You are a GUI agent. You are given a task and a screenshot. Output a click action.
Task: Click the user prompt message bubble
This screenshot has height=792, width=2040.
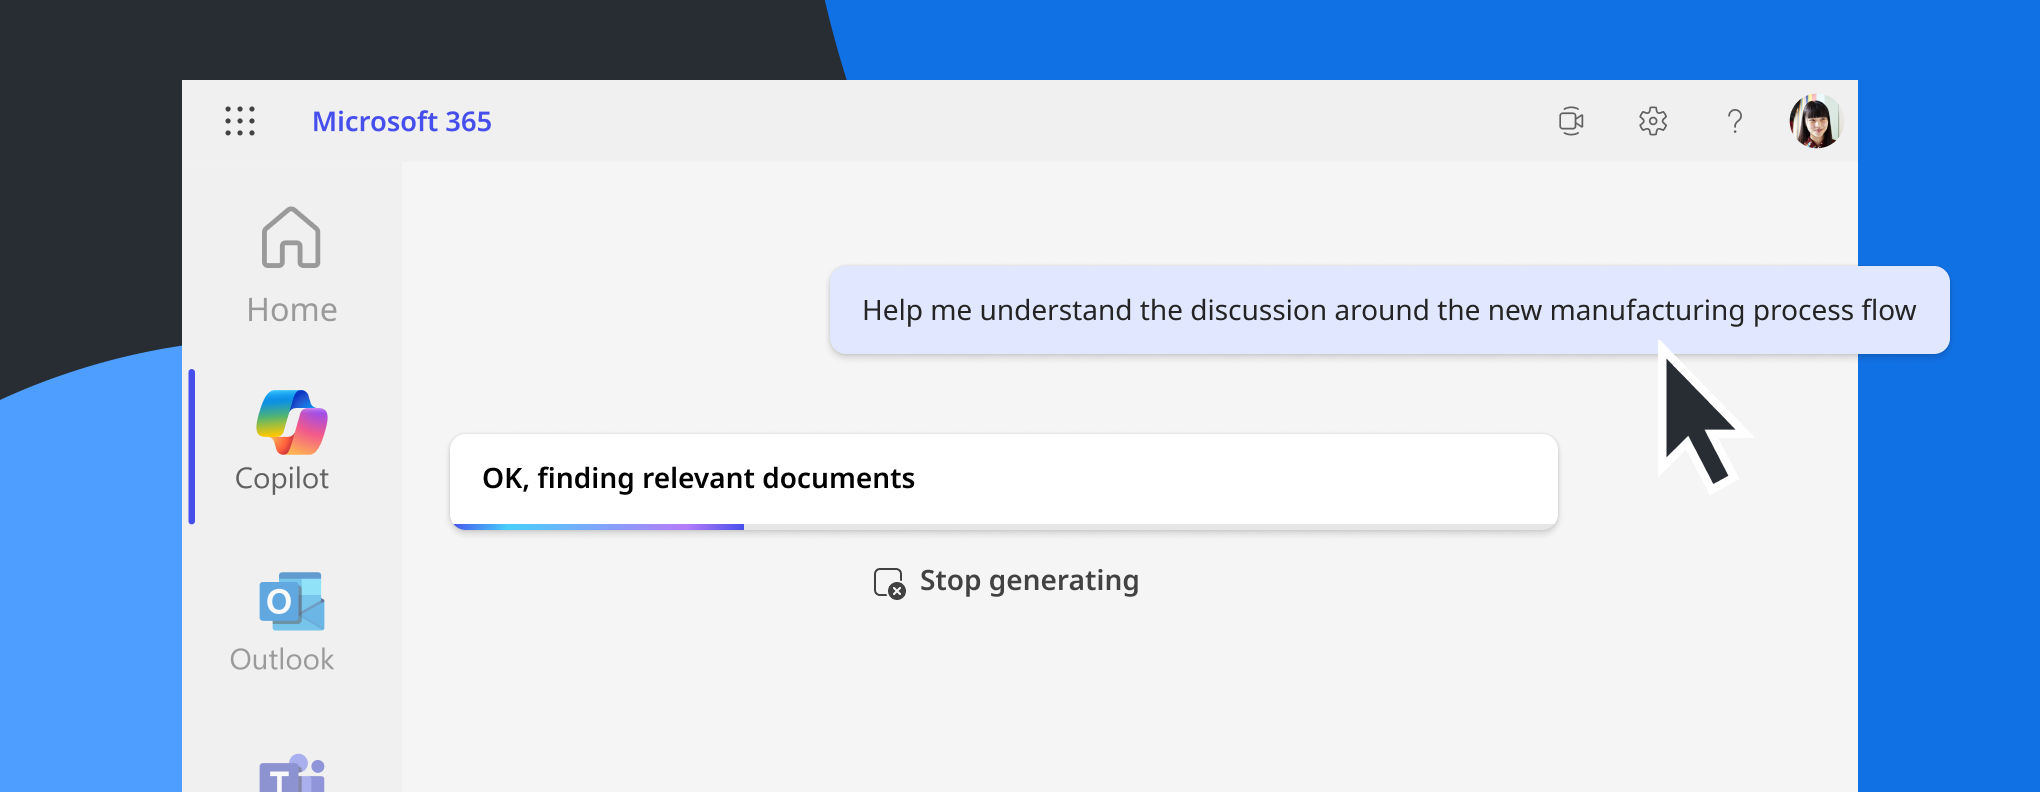(1389, 310)
